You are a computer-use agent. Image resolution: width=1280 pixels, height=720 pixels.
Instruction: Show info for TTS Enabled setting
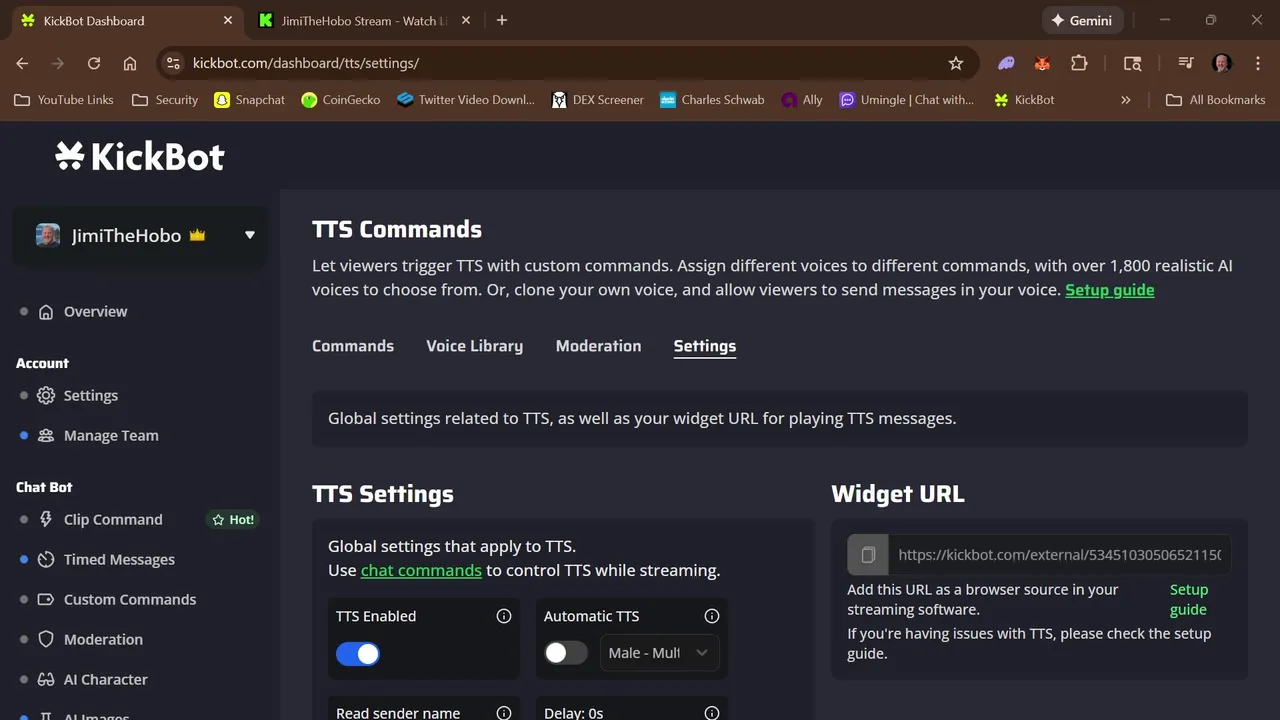(x=504, y=616)
